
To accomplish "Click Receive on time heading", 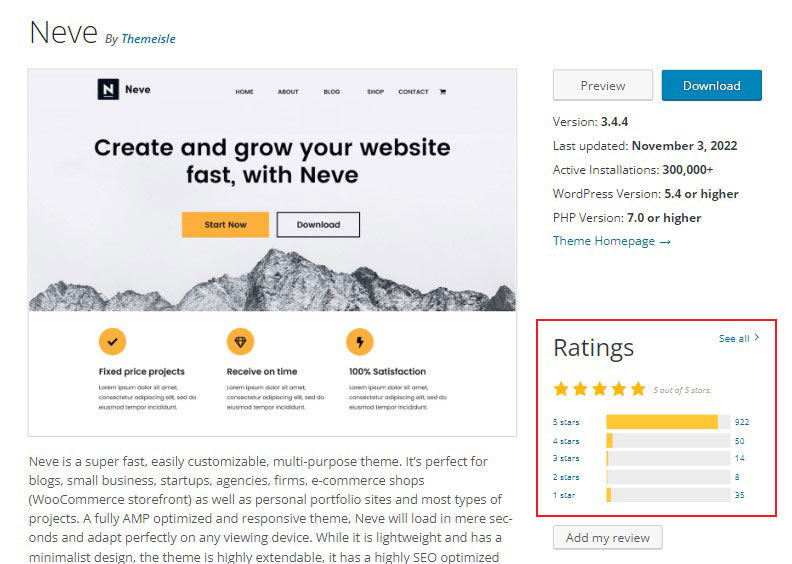I will [262, 372].
